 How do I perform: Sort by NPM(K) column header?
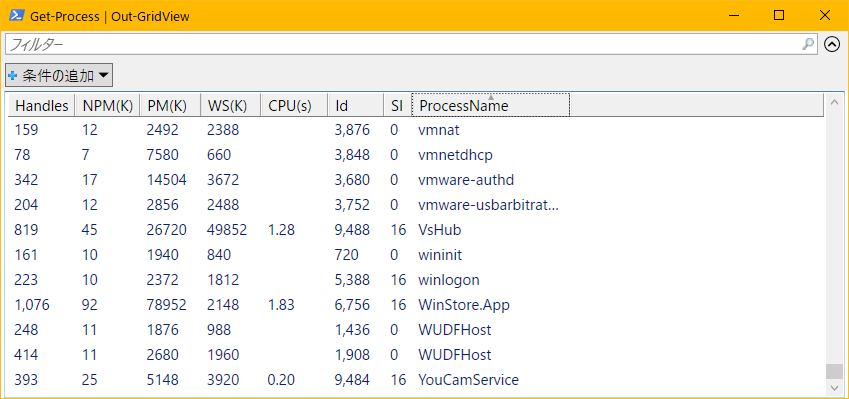[107, 106]
